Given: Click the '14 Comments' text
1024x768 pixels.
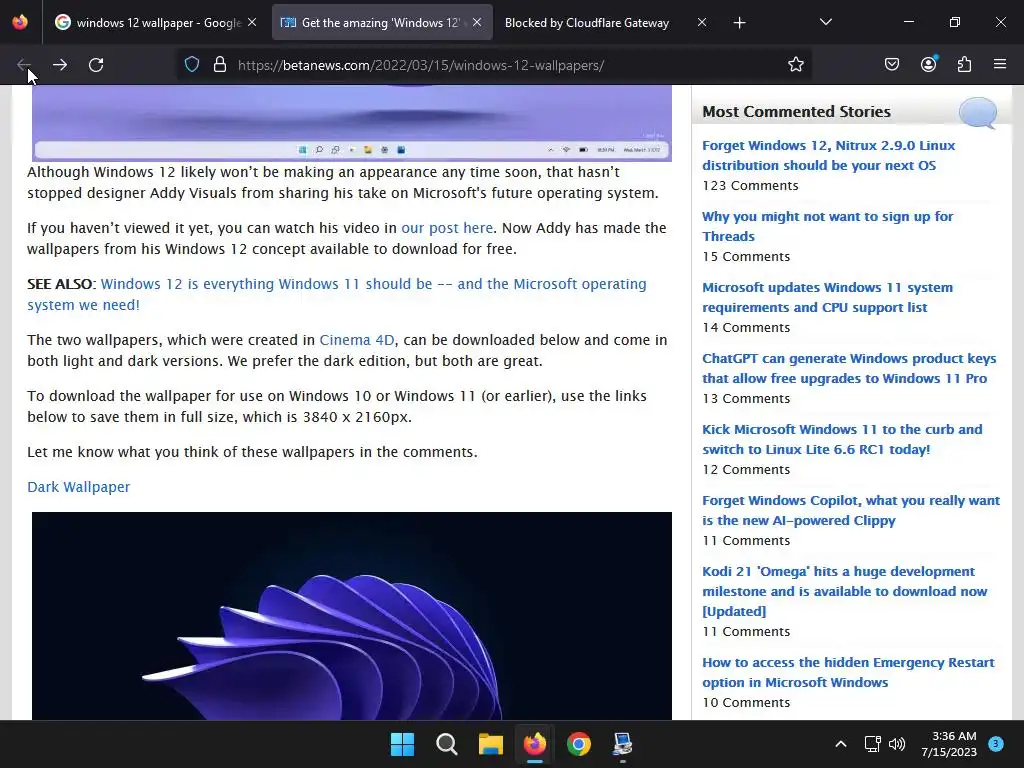Looking at the screenshot, I should coord(746,328).
